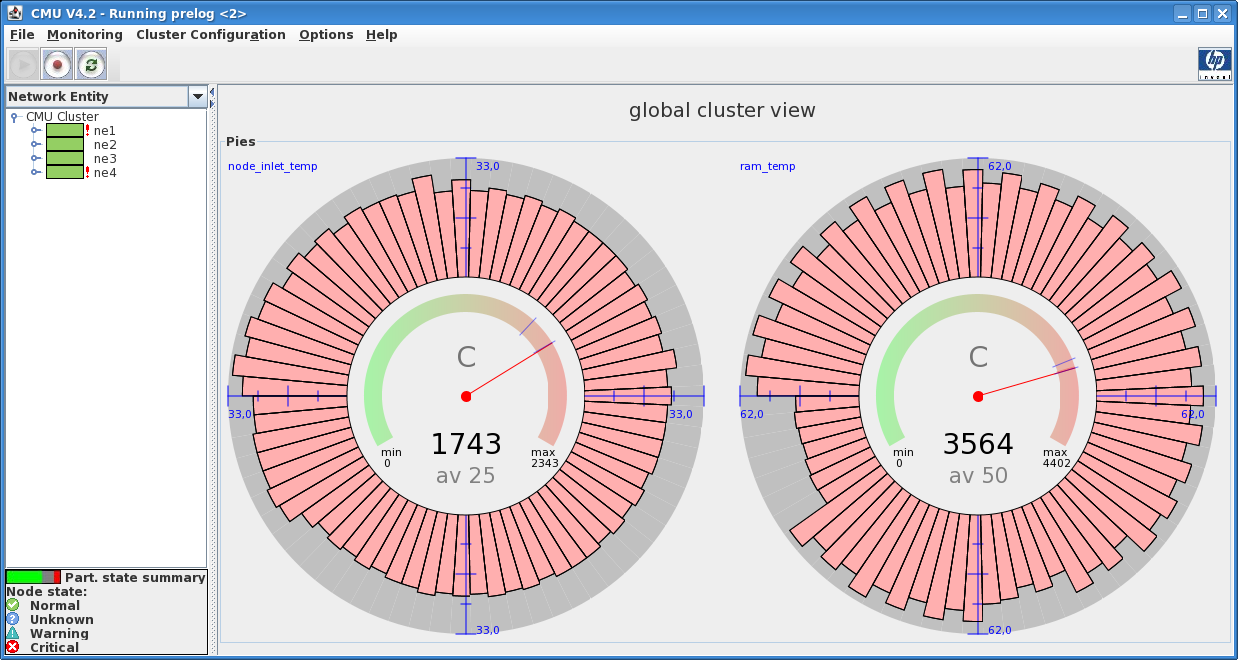Image resolution: width=1238 pixels, height=660 pixels.
Task: Collapse the CMU Cluster tree node
Action: coord(15,117)
